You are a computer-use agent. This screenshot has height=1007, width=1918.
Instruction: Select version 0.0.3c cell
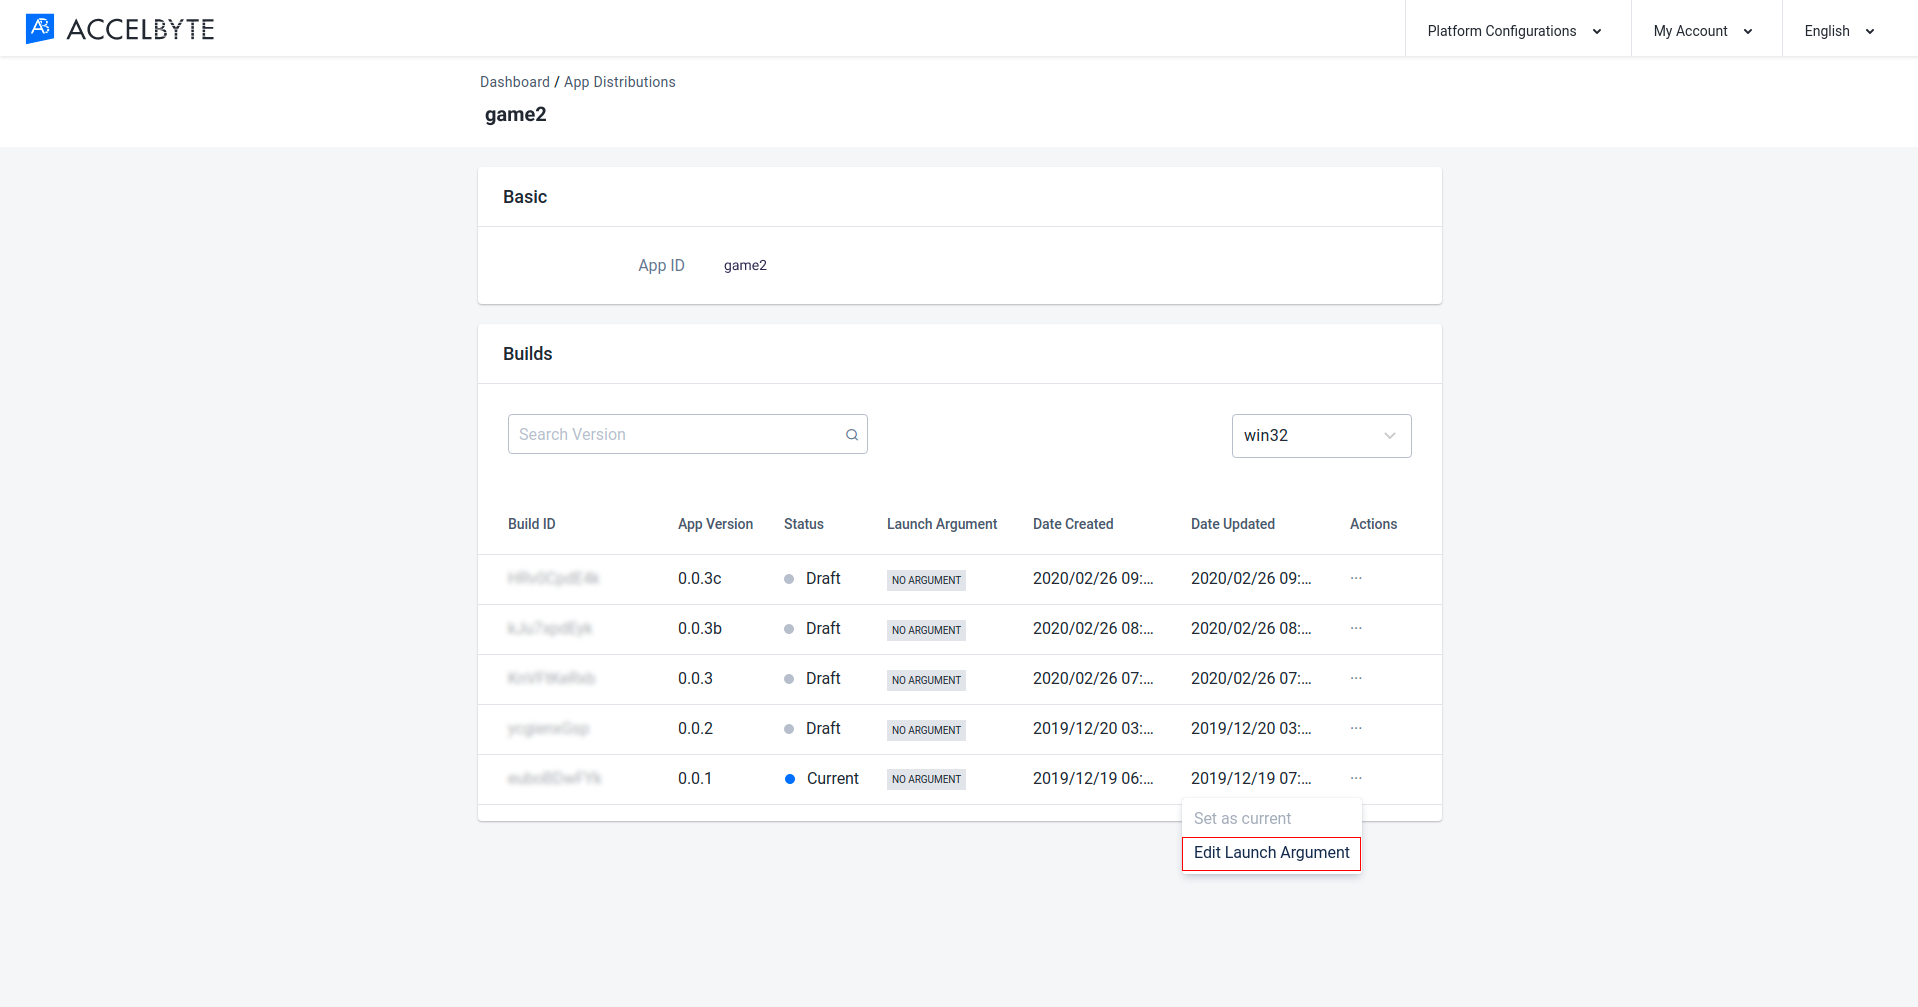[700, 578]
